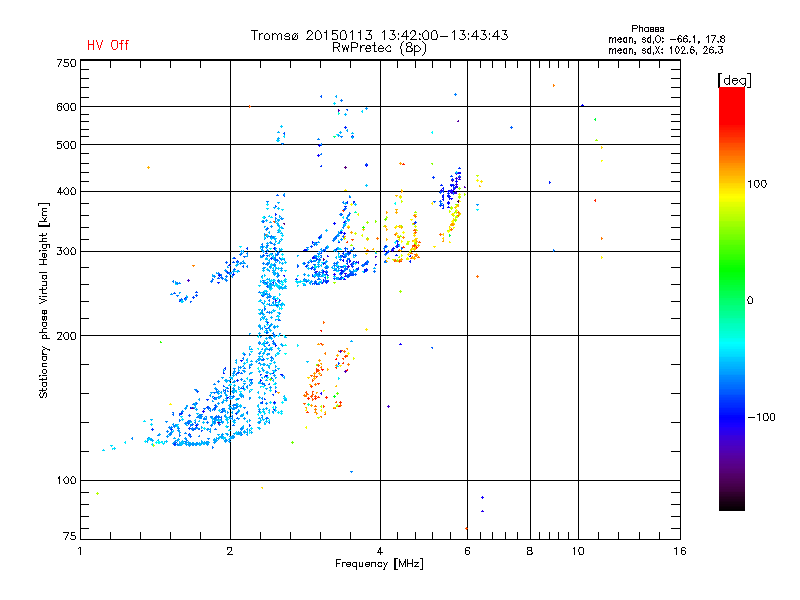This screenshot has height=600, width=800.
Task: Click the '[deg]' colorbar unit label
Action: (x=734, y=80)
